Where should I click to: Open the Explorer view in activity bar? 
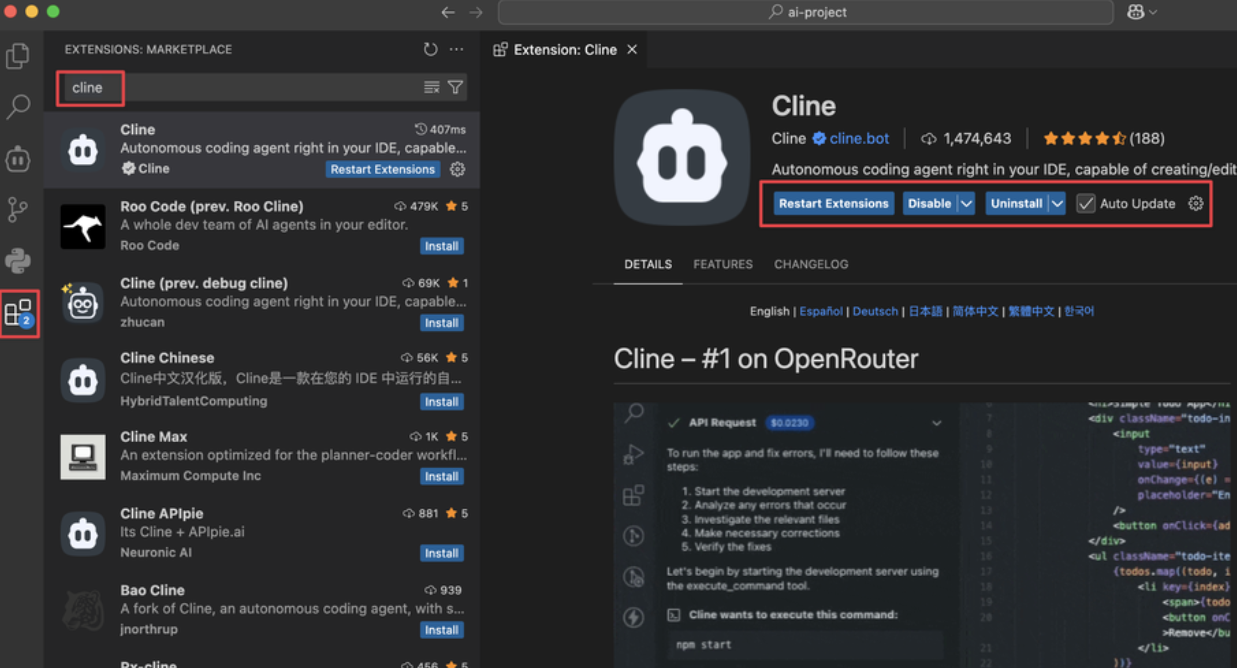(18, 56)
